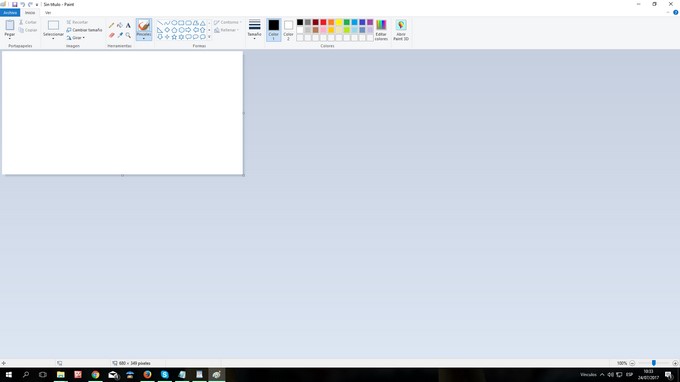Expand the Seleccionar dropdown arrow
The image size is (680, 382).
pos(53,39)
